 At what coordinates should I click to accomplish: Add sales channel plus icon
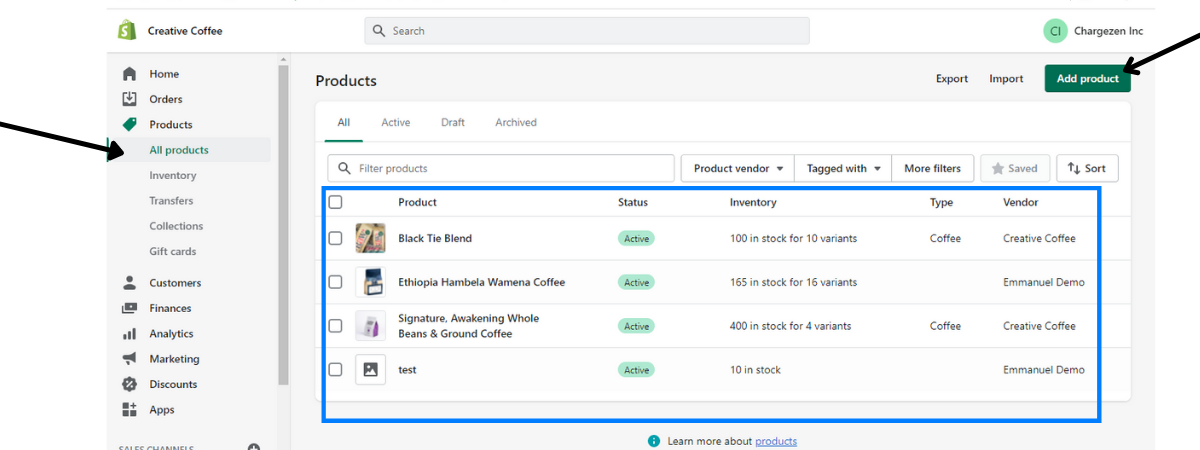254,447
